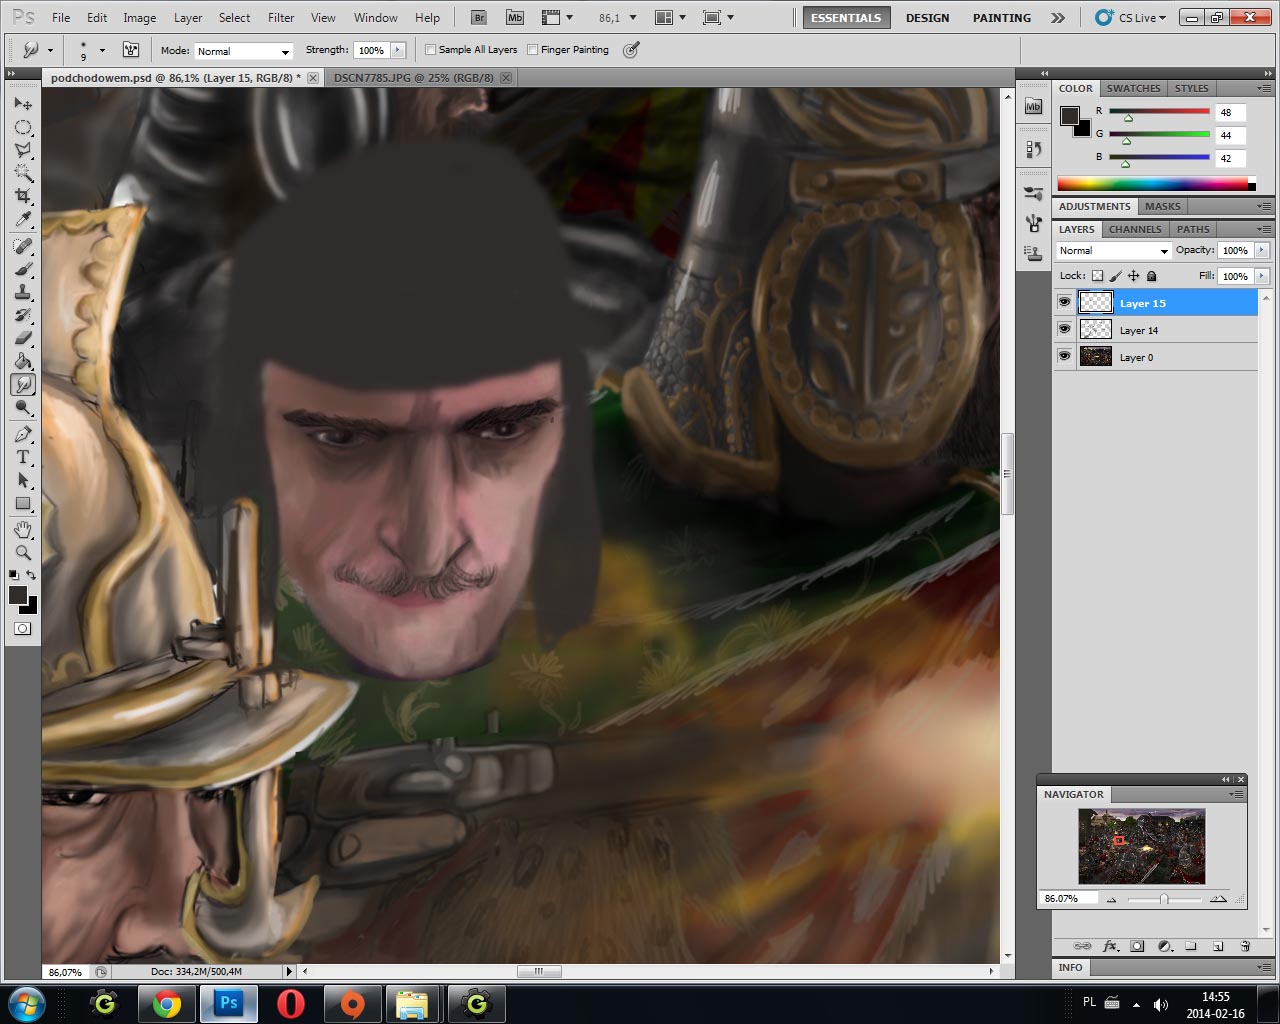
Task: Switch to the PAINTING workspace
Action: tap(1001, 18)
